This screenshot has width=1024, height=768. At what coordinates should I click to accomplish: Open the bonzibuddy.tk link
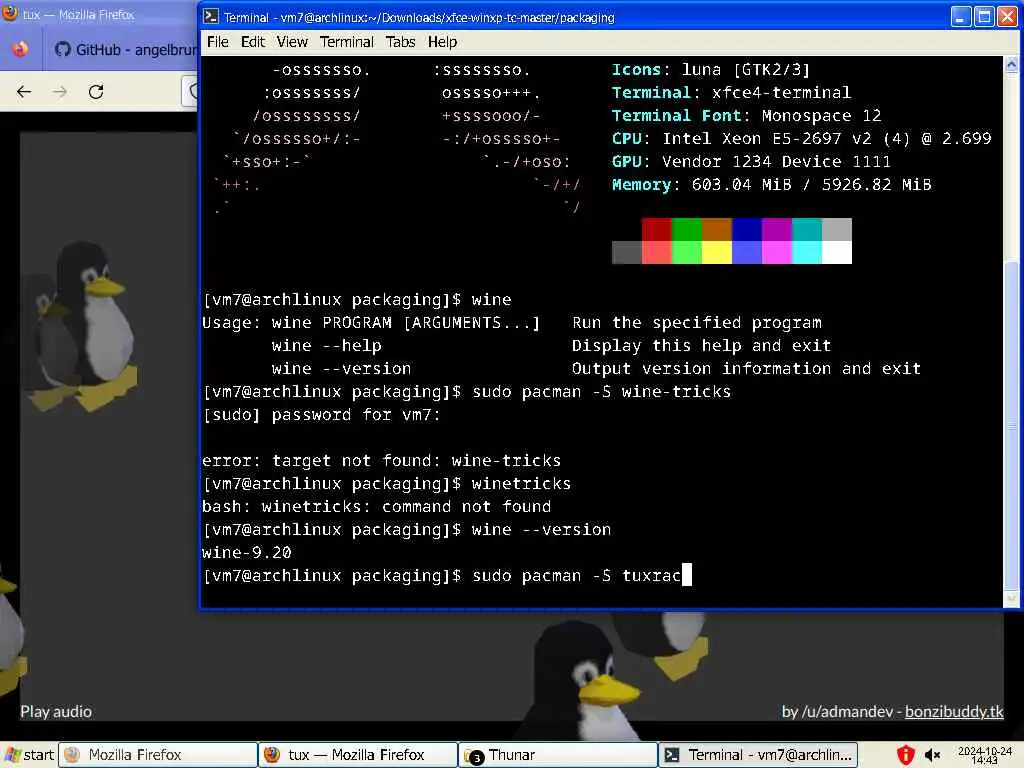coord(953,712)
